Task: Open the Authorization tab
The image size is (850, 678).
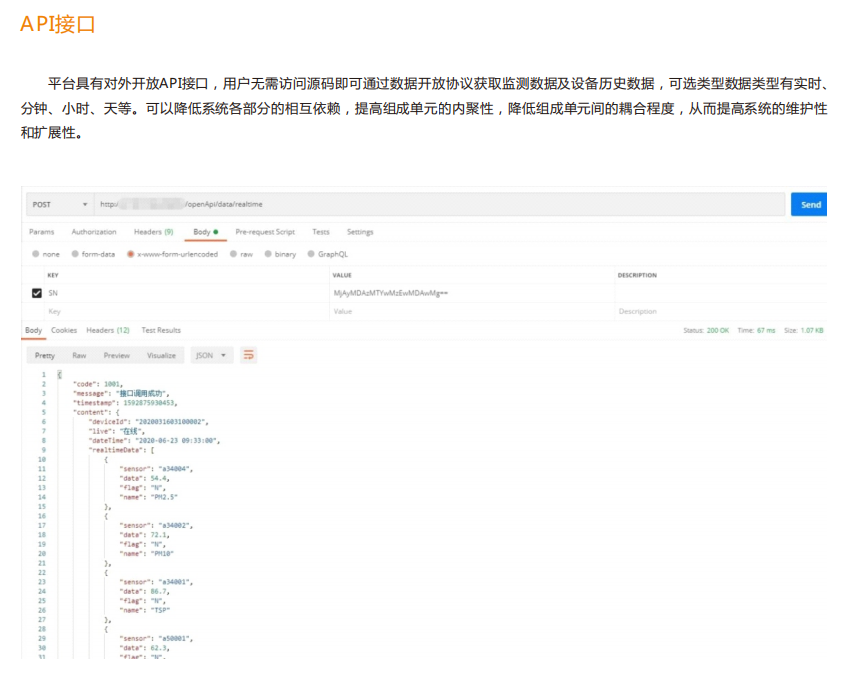Action: pyautogui.click(x=94, y=232)
